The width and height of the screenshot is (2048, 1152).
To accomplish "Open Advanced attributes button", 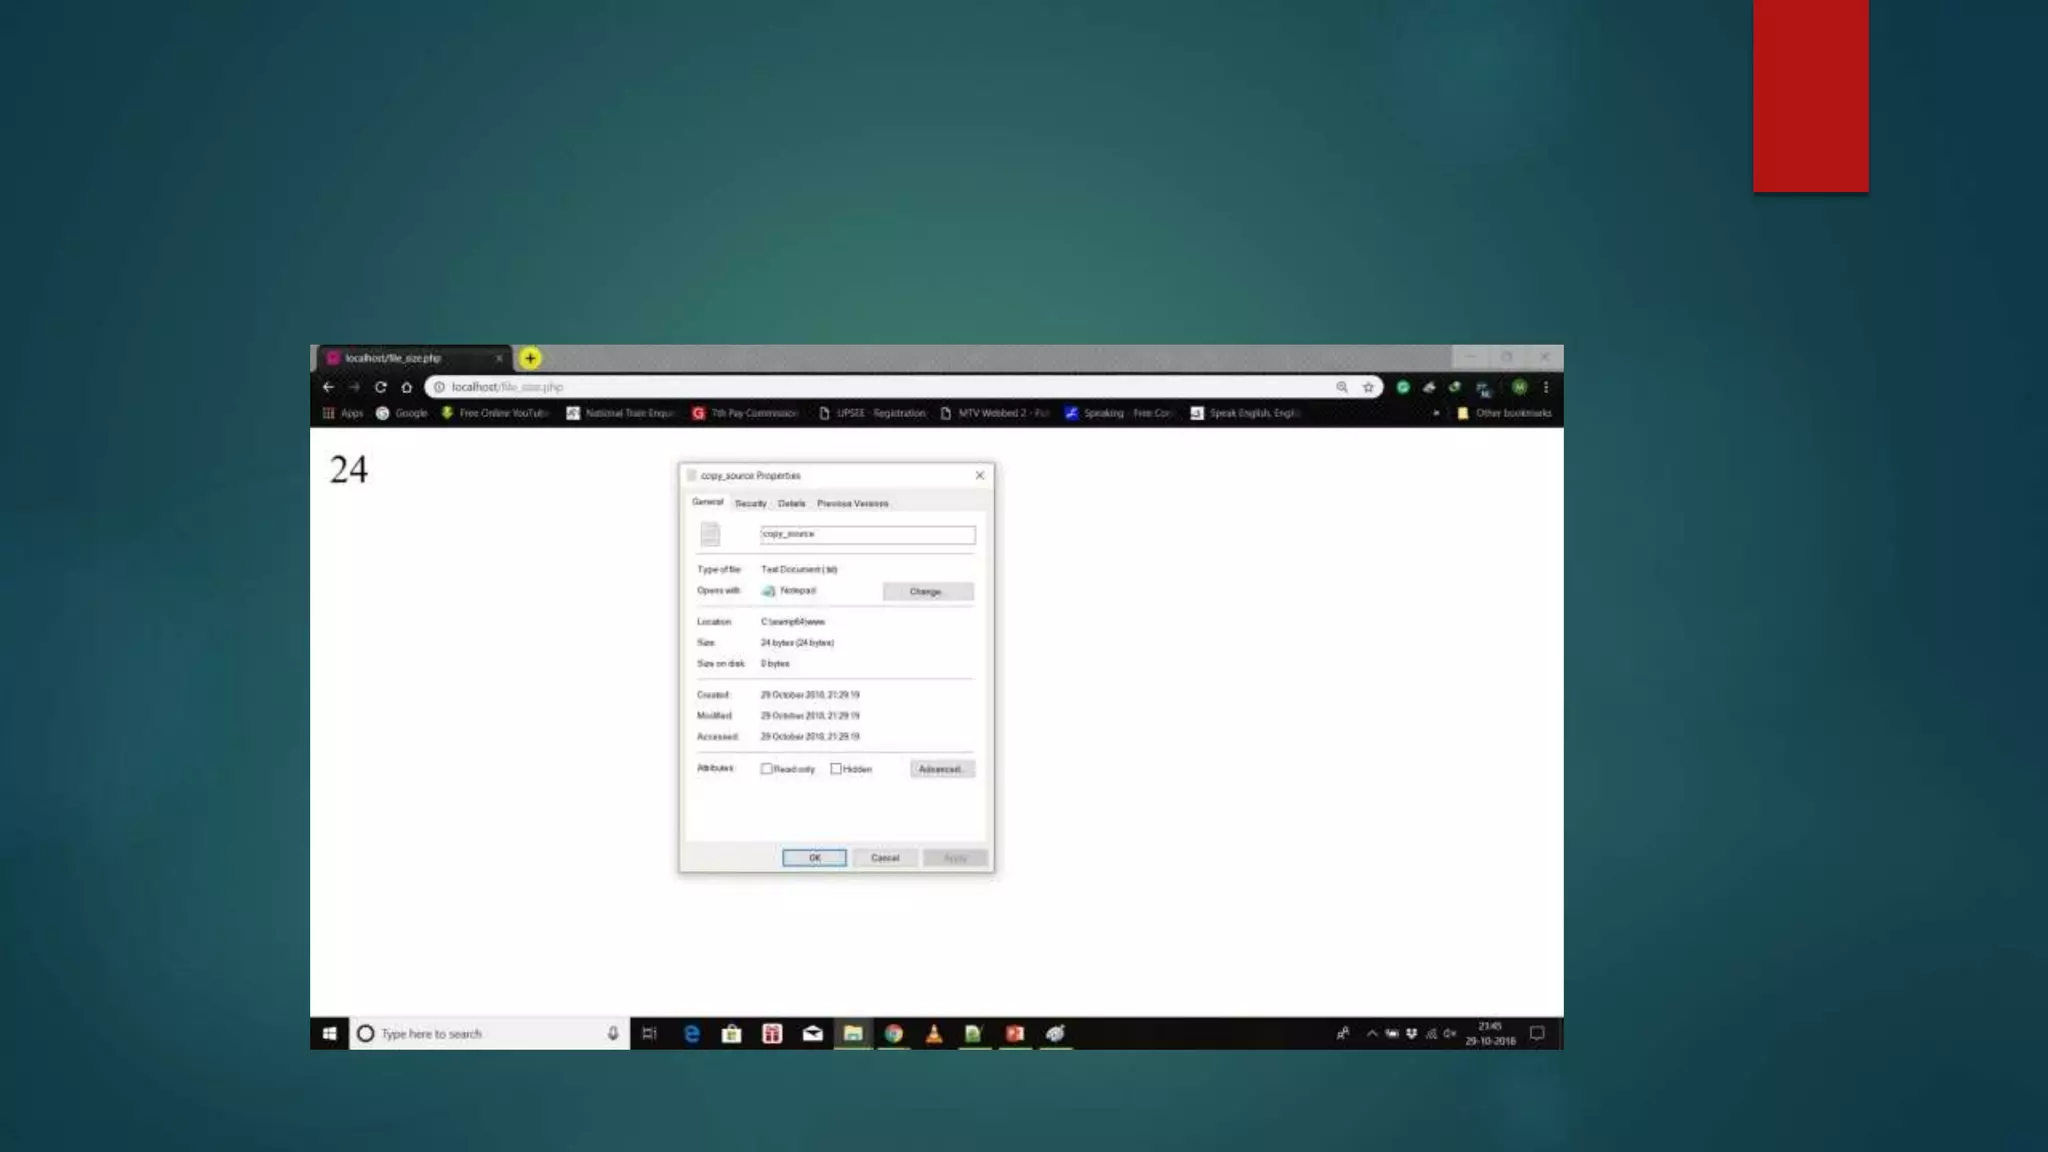I will coord(941,769).
